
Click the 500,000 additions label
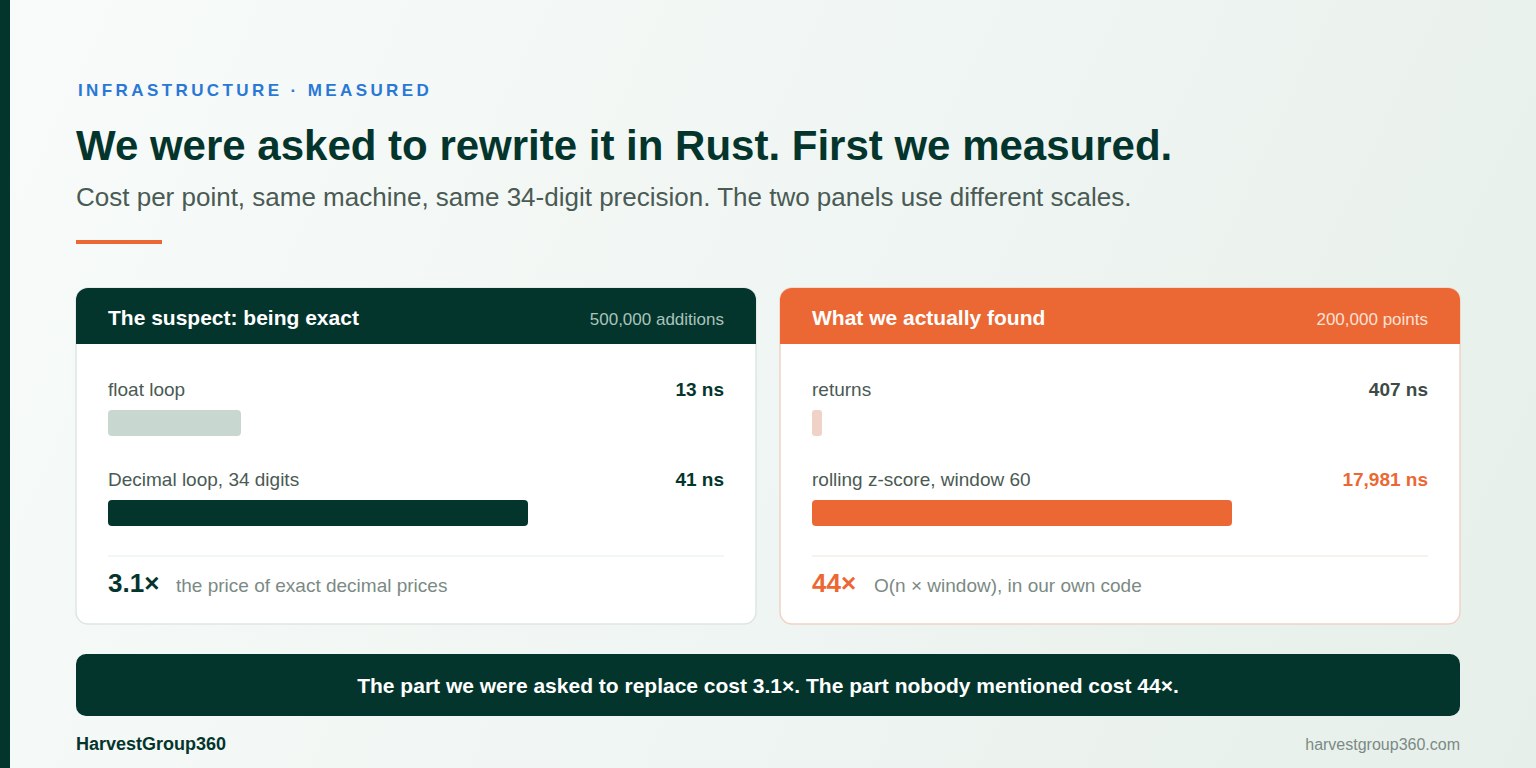tap(657, 319)
